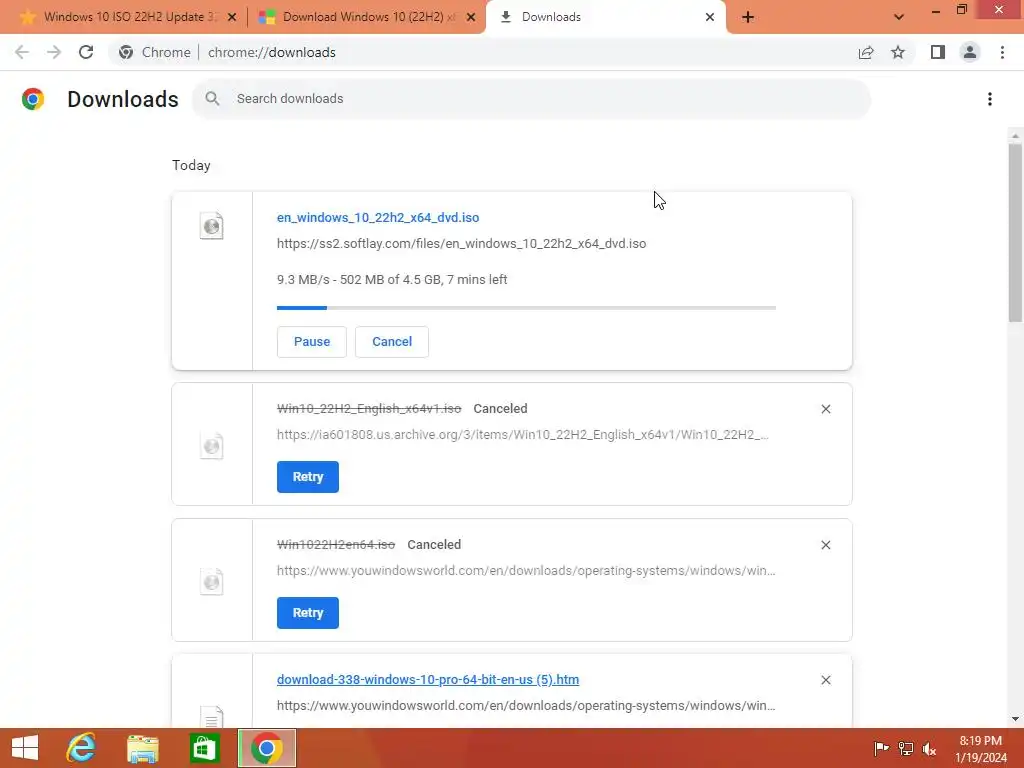The width and height of the screenshot is (1024, 768).
Task: Click the Chrome logo beside Downloads heading
Action: 33,99
